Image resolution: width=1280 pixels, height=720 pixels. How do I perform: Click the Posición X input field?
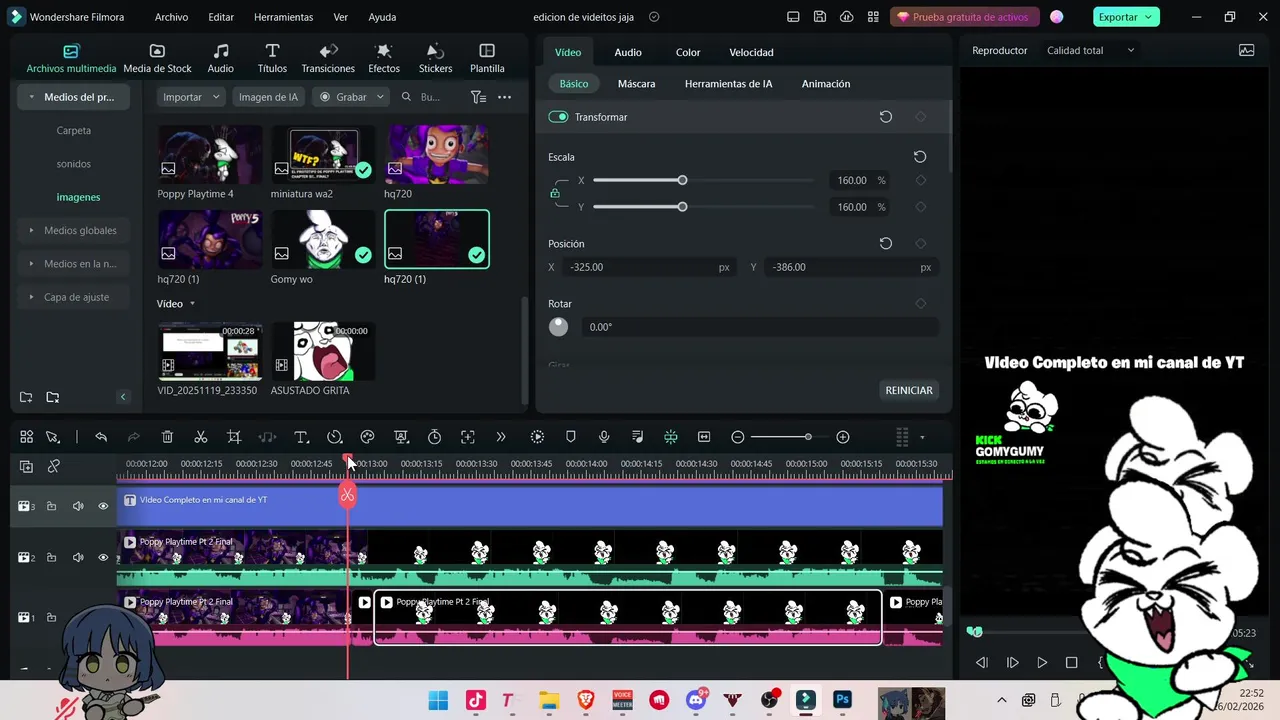[650, 267]
